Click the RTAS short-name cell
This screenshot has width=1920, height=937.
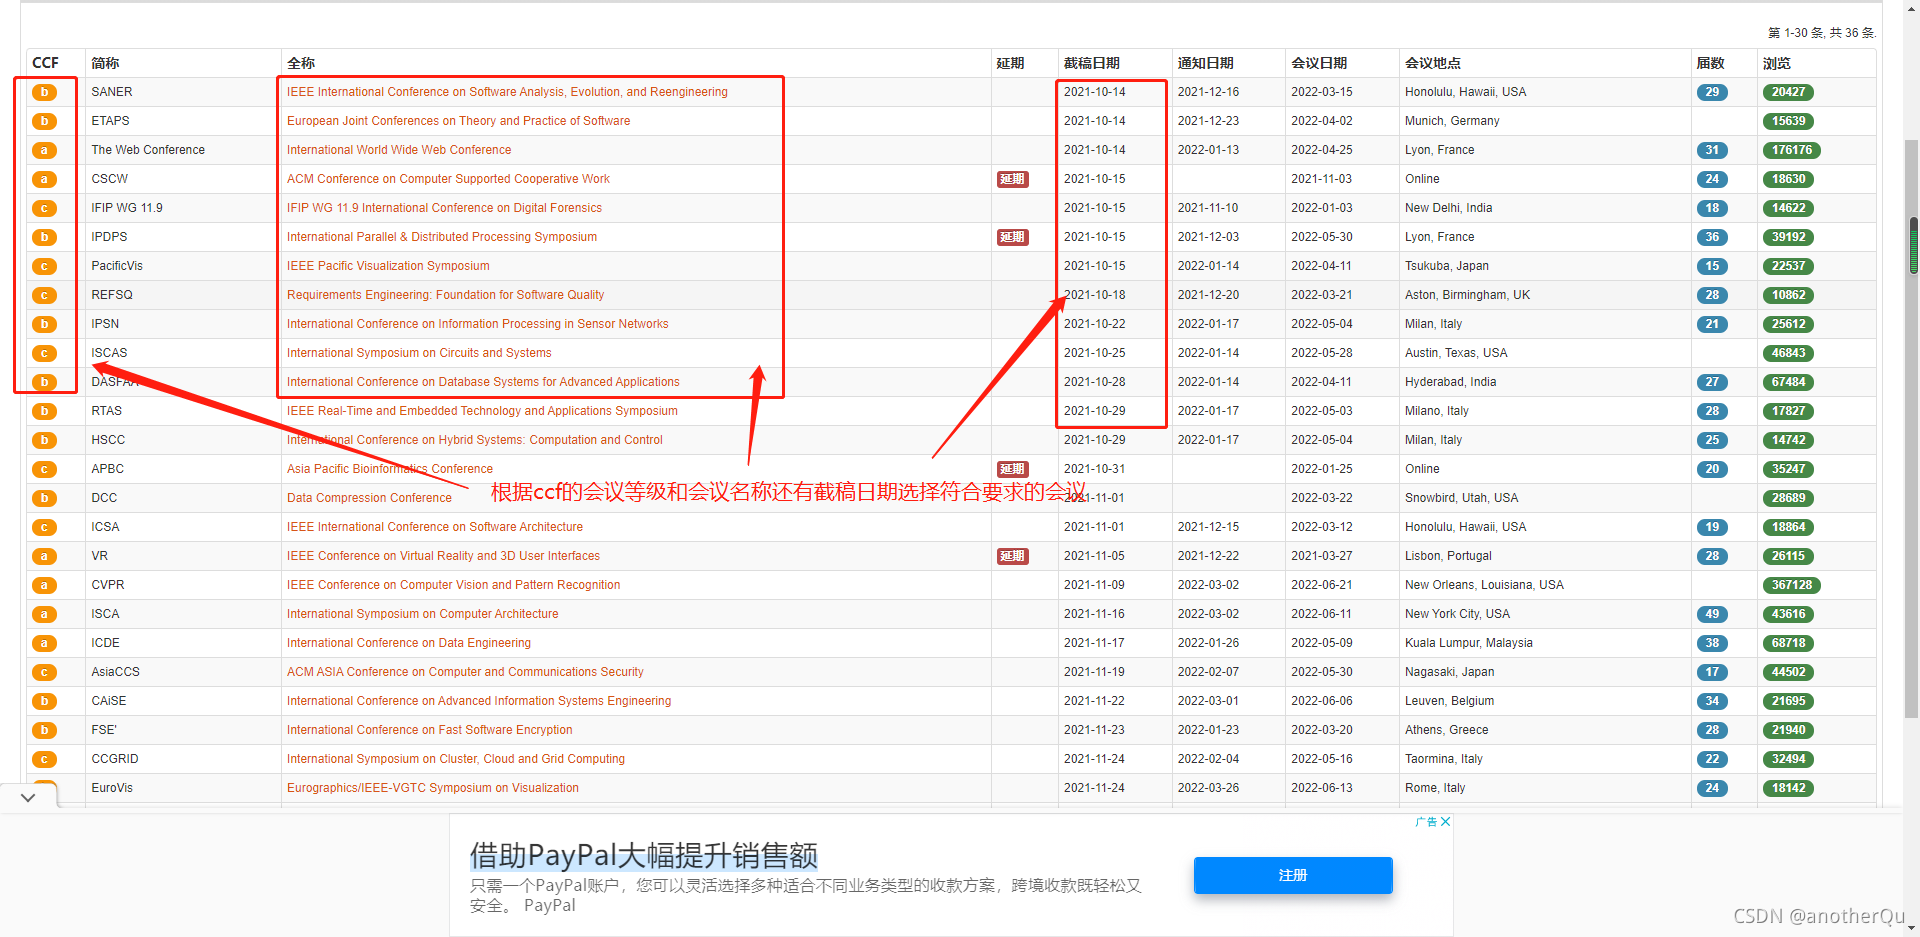point(106,411)
